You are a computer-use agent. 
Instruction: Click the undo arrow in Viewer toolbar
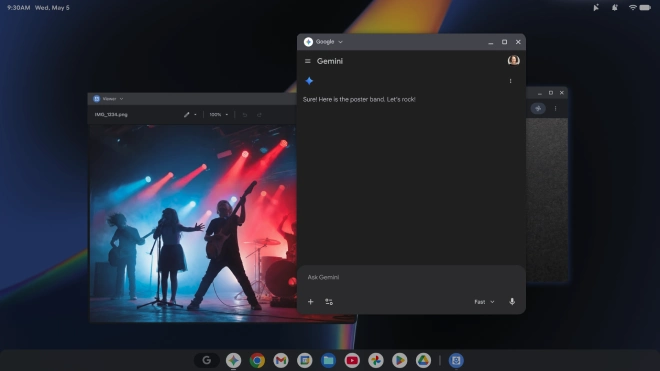coord(245,115)
